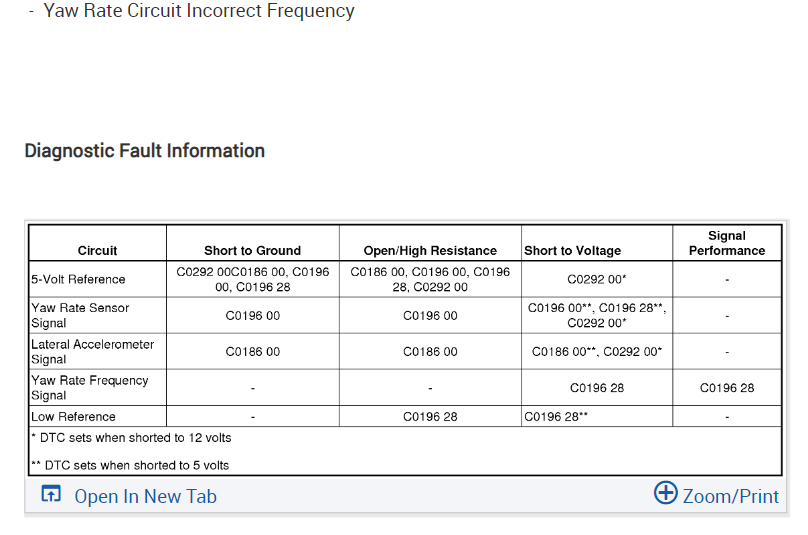Click the 5 volts DTC footnote
808x535 pixels.
click(x=130, y=465)
